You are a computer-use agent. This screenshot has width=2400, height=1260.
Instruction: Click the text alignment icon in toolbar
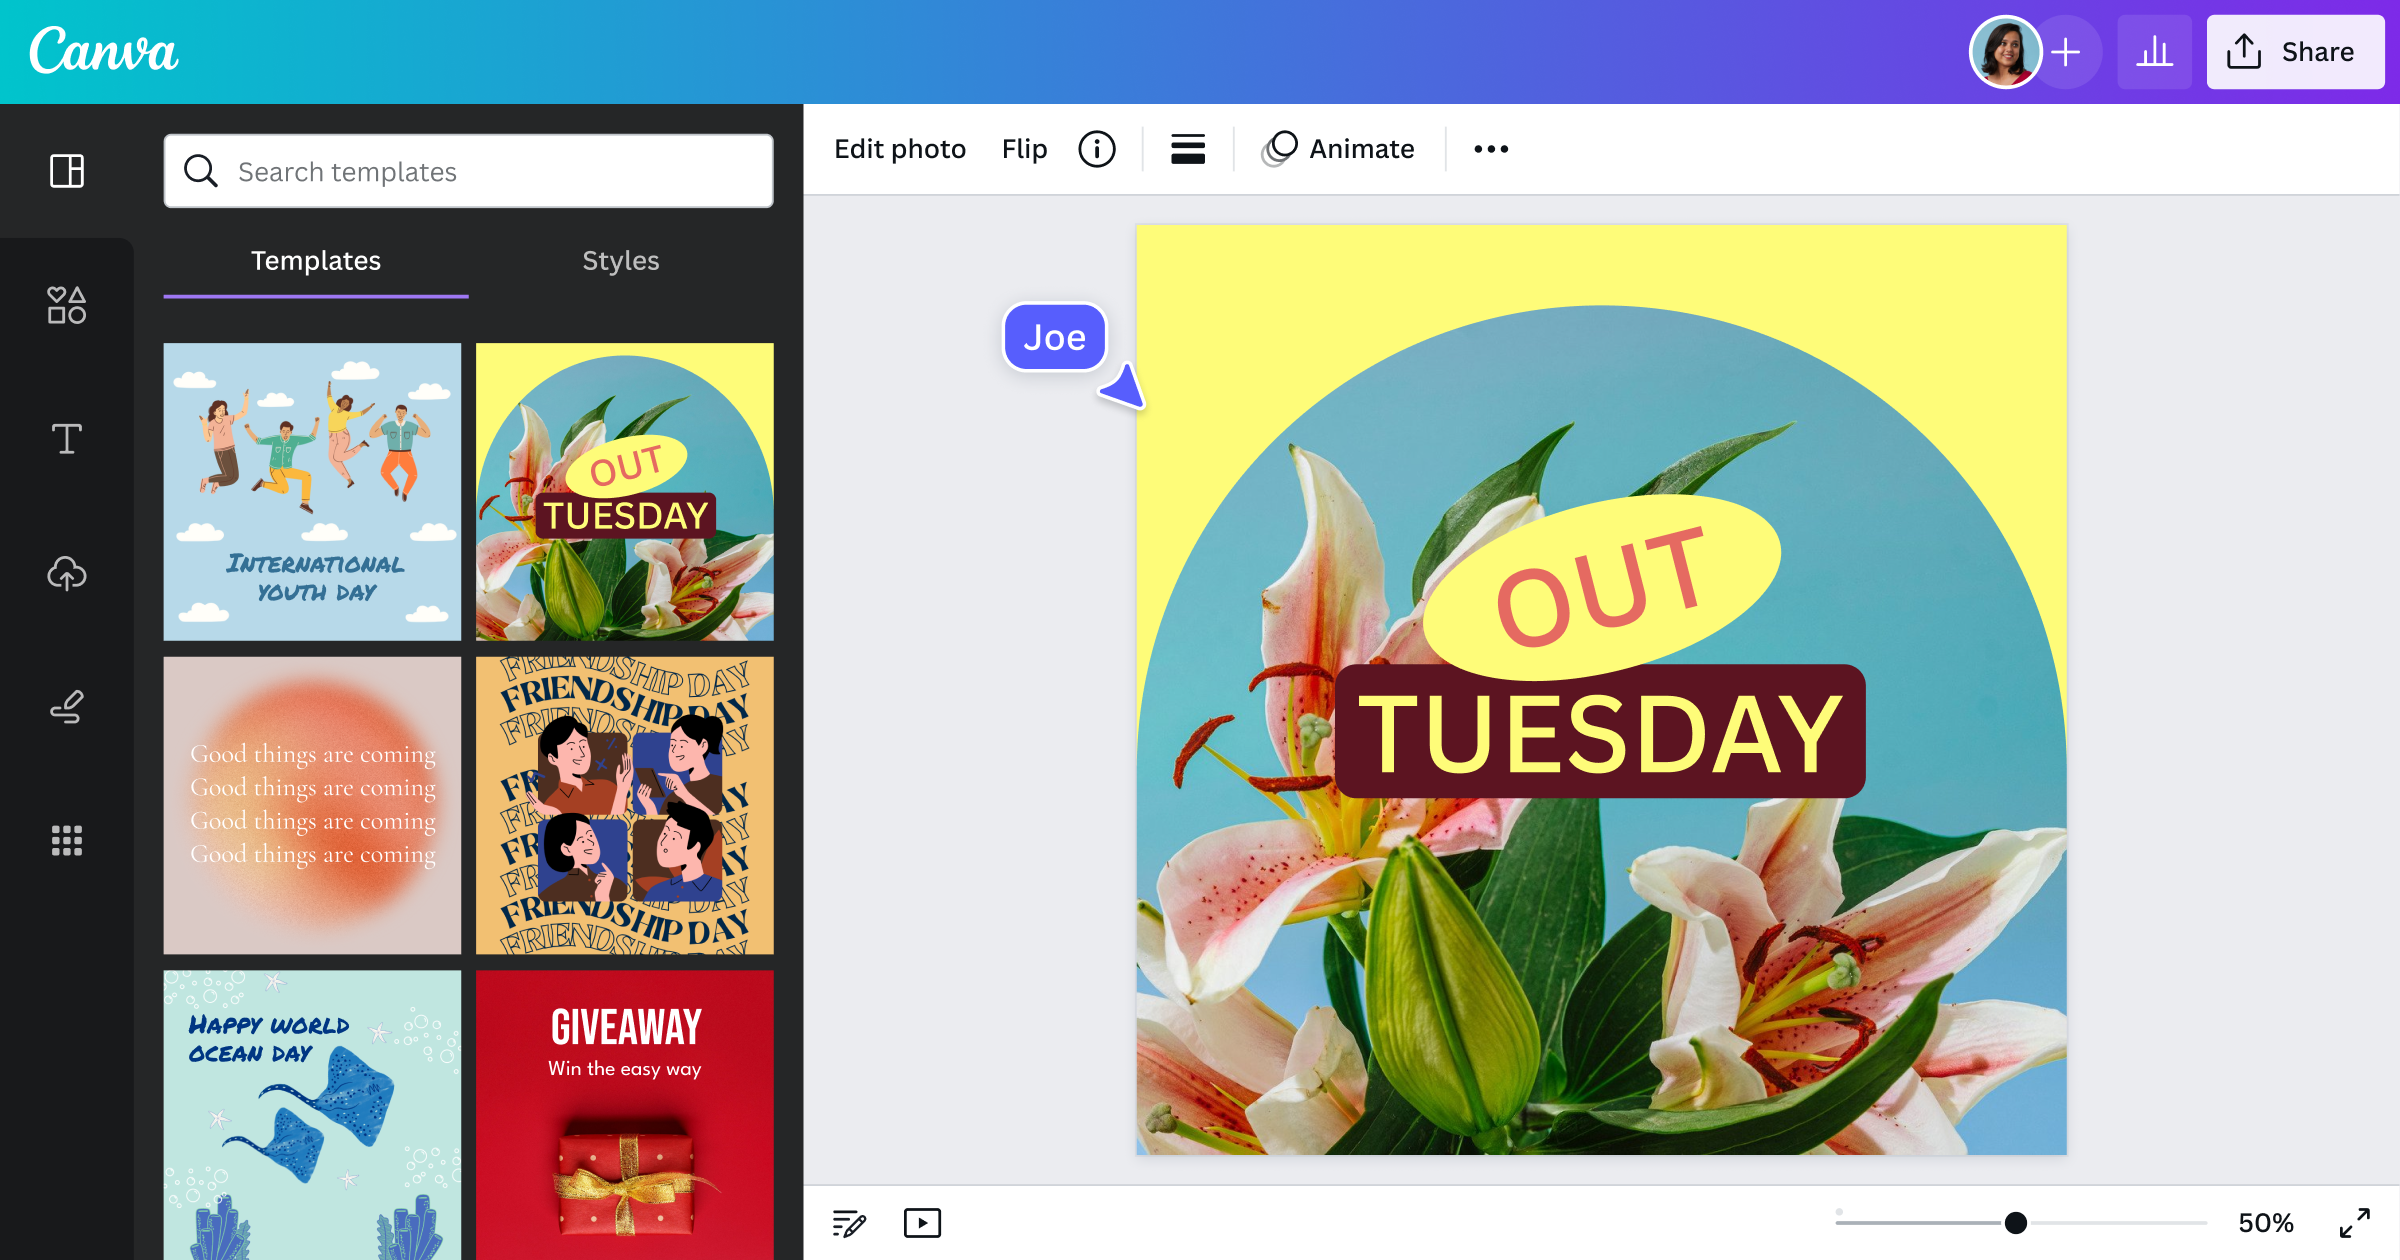click(1189, 149)
